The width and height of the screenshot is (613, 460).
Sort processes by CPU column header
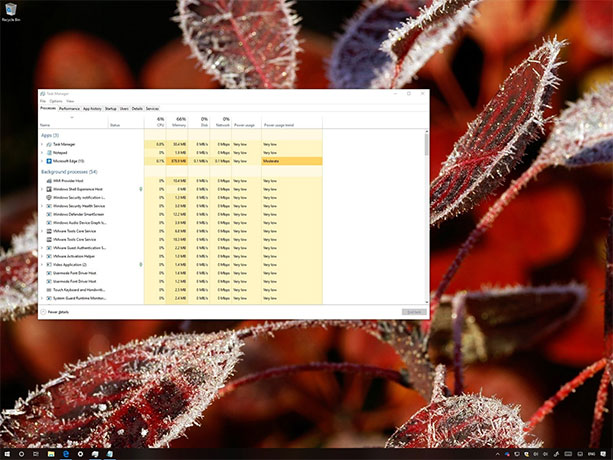155,122
